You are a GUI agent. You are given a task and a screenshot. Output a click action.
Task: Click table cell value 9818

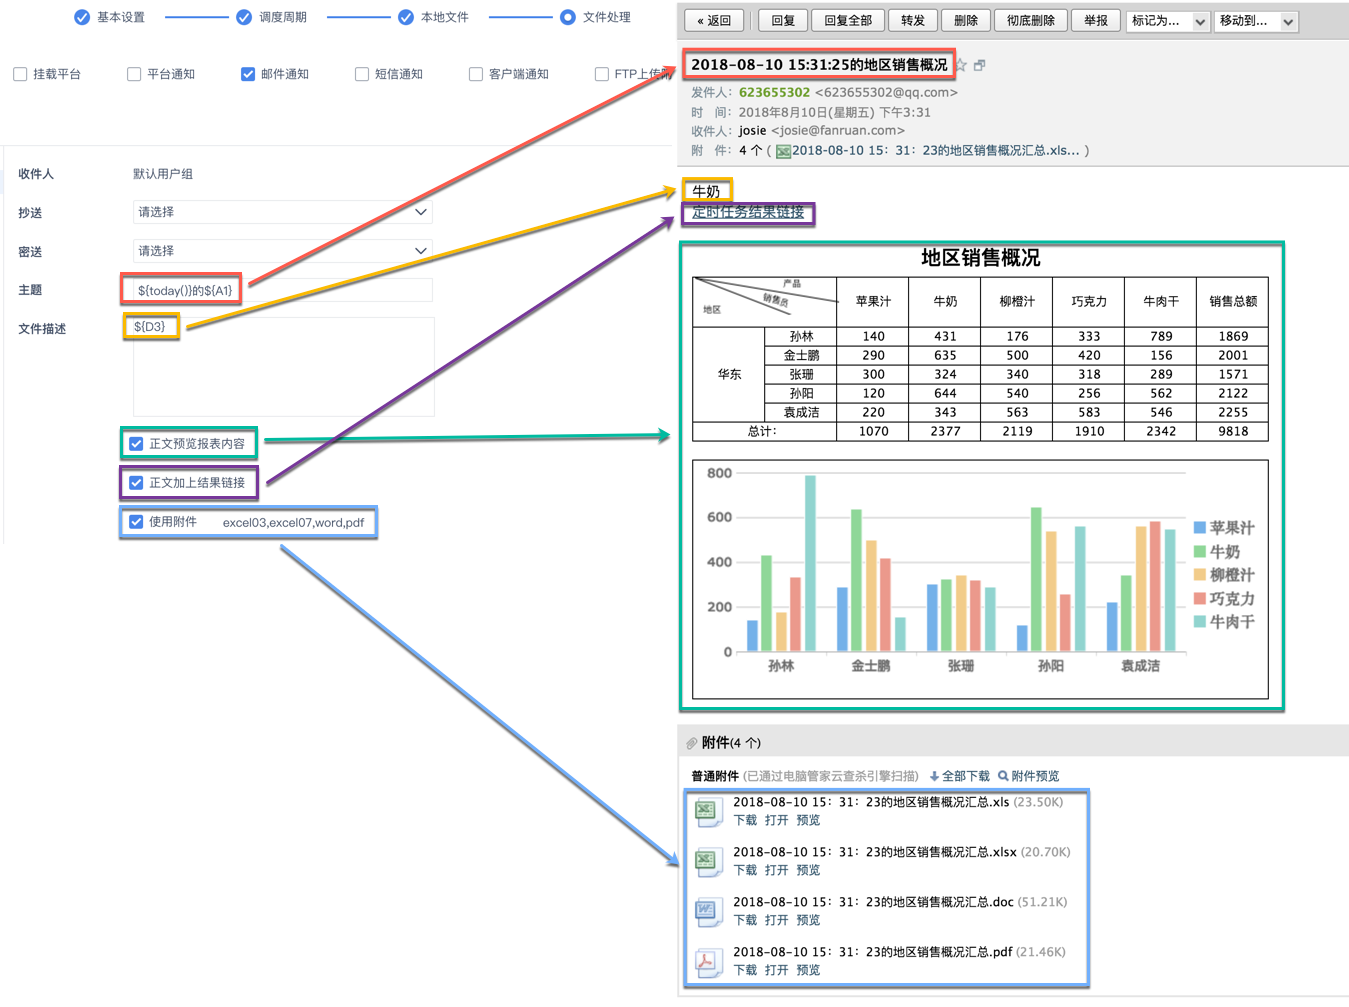point(1233,431)
